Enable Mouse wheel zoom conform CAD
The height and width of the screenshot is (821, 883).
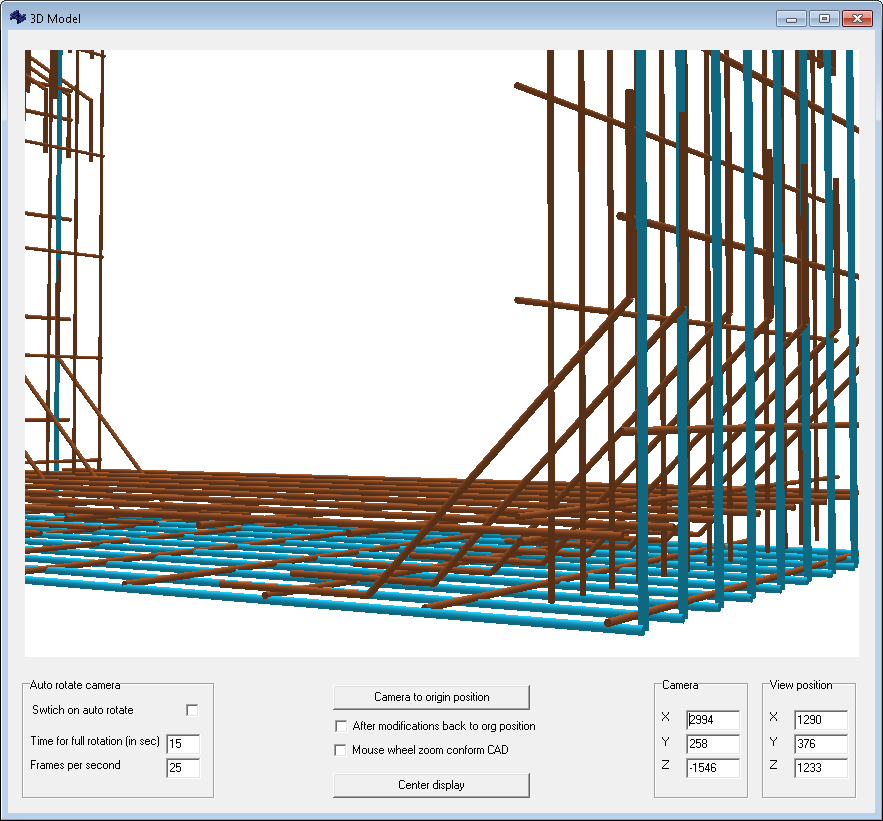(x=342, y=749)
